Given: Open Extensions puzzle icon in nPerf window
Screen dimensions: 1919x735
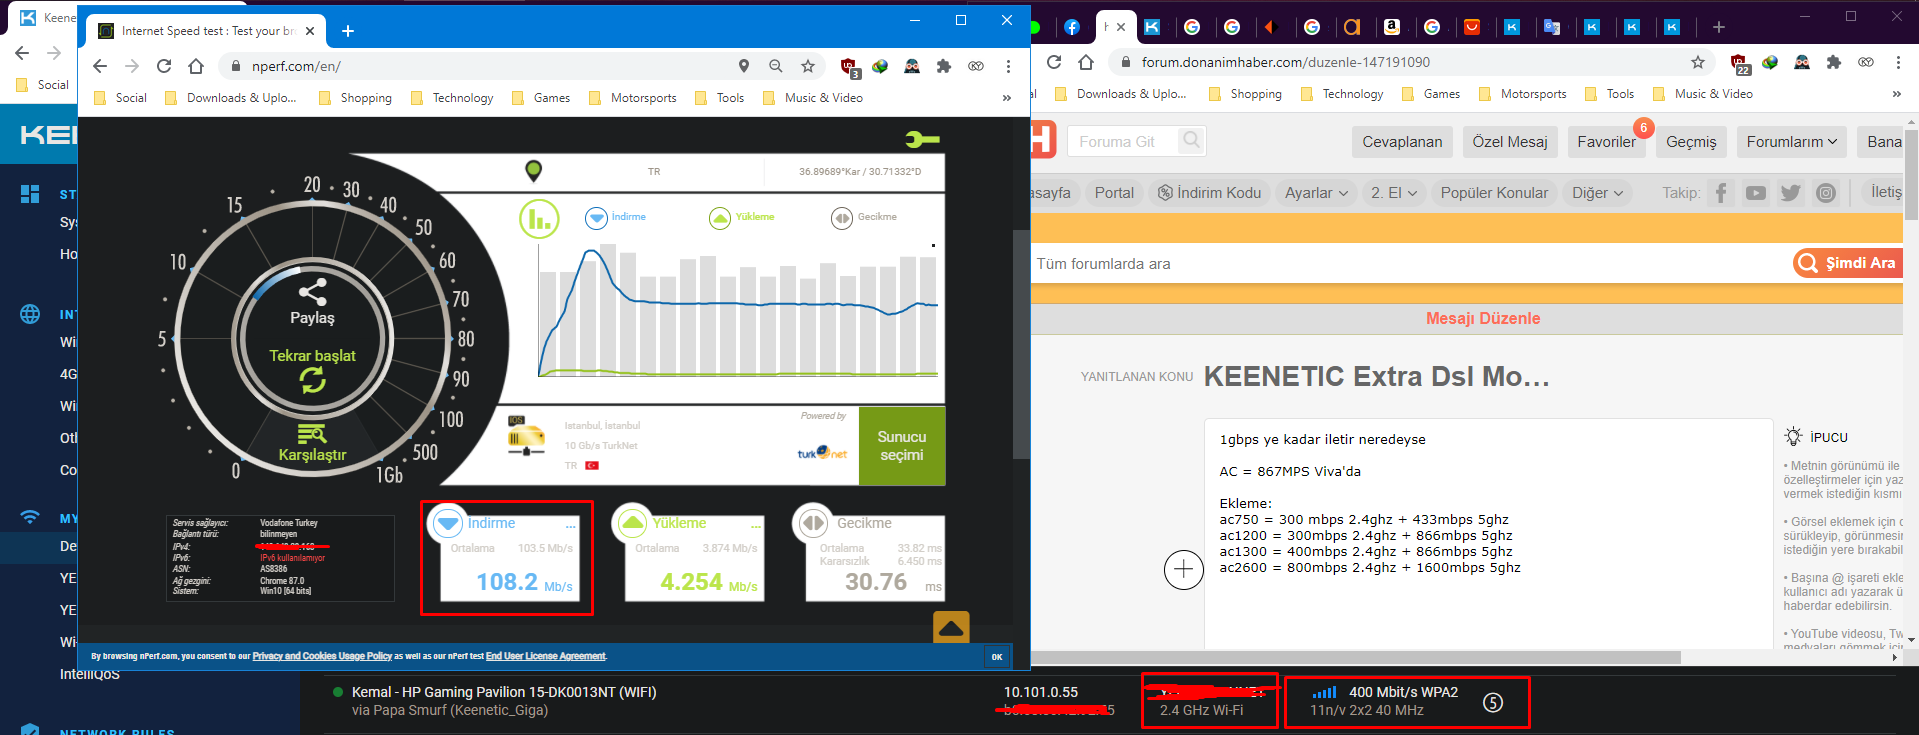Looking at the screenshot, I should [944, 66].
